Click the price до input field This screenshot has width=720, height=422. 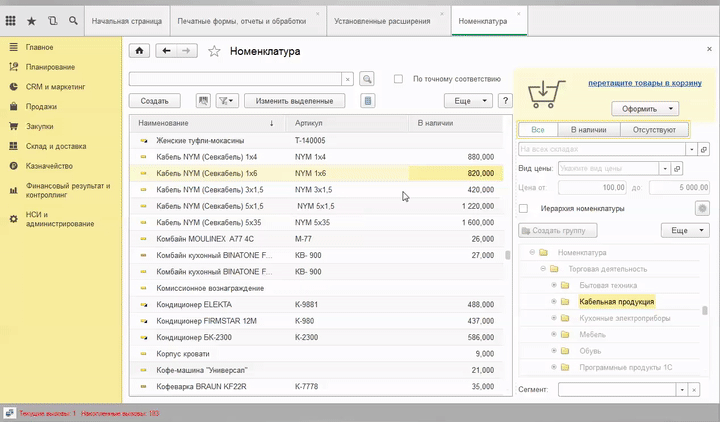680,187
